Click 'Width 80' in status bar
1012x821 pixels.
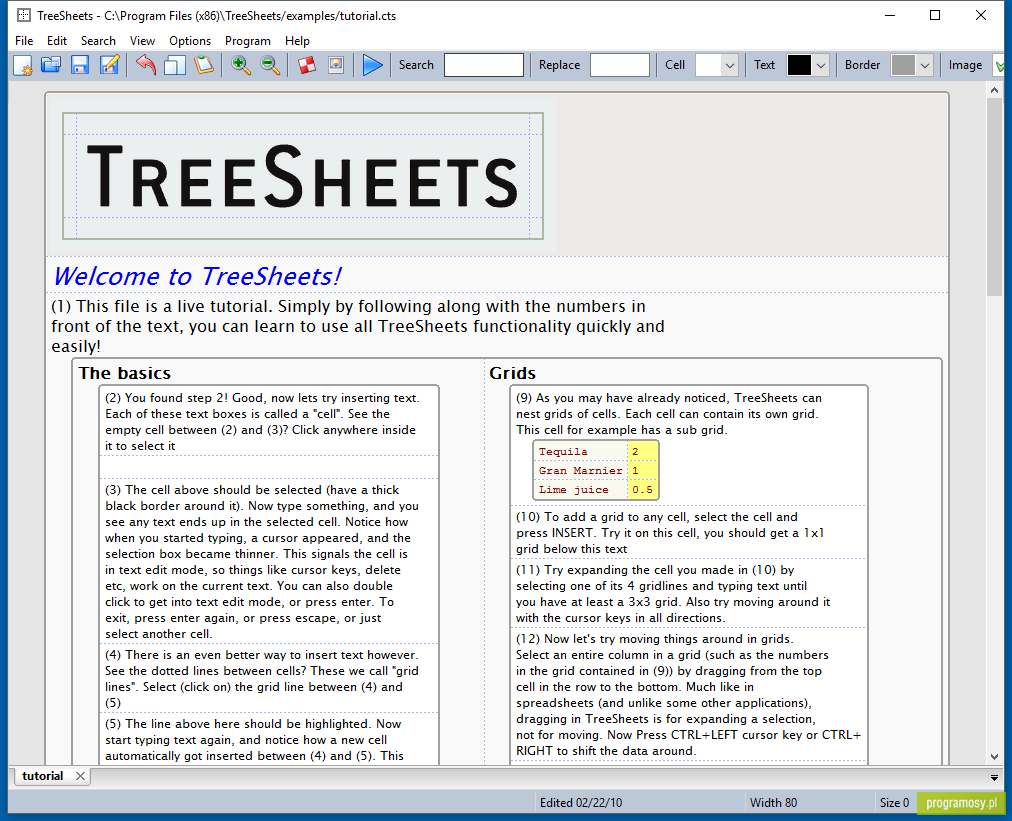773,802
